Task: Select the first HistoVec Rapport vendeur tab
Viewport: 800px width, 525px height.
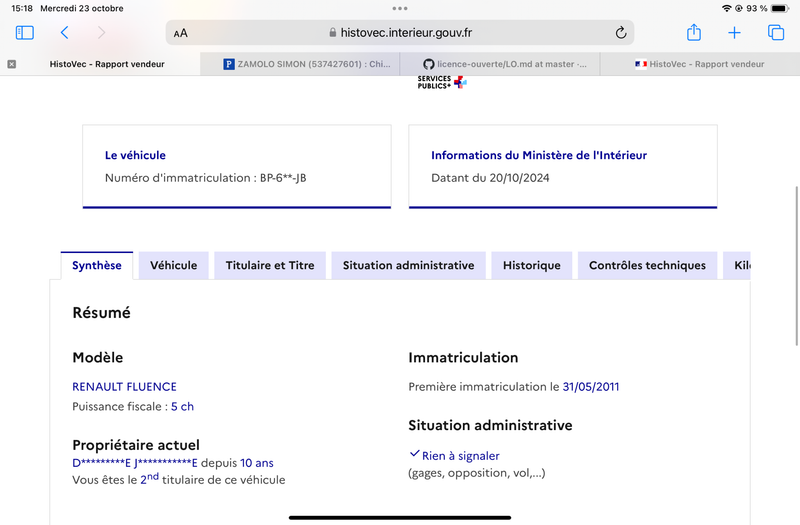Action: click(x=100, y=64)
